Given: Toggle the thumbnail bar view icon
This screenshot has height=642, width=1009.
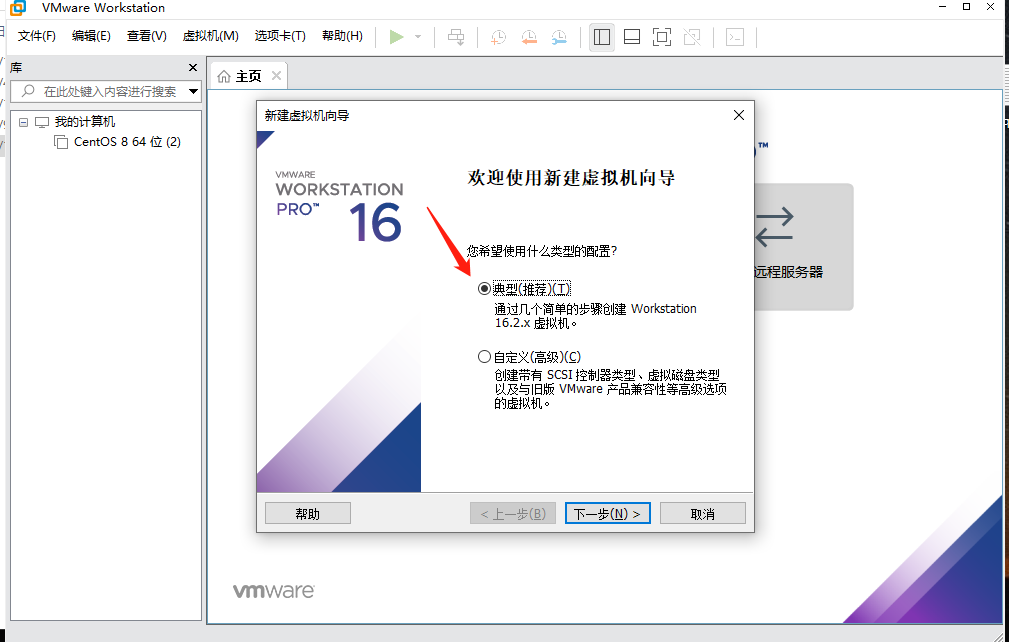Looking at the screenshot, I should tap(632, 37).
